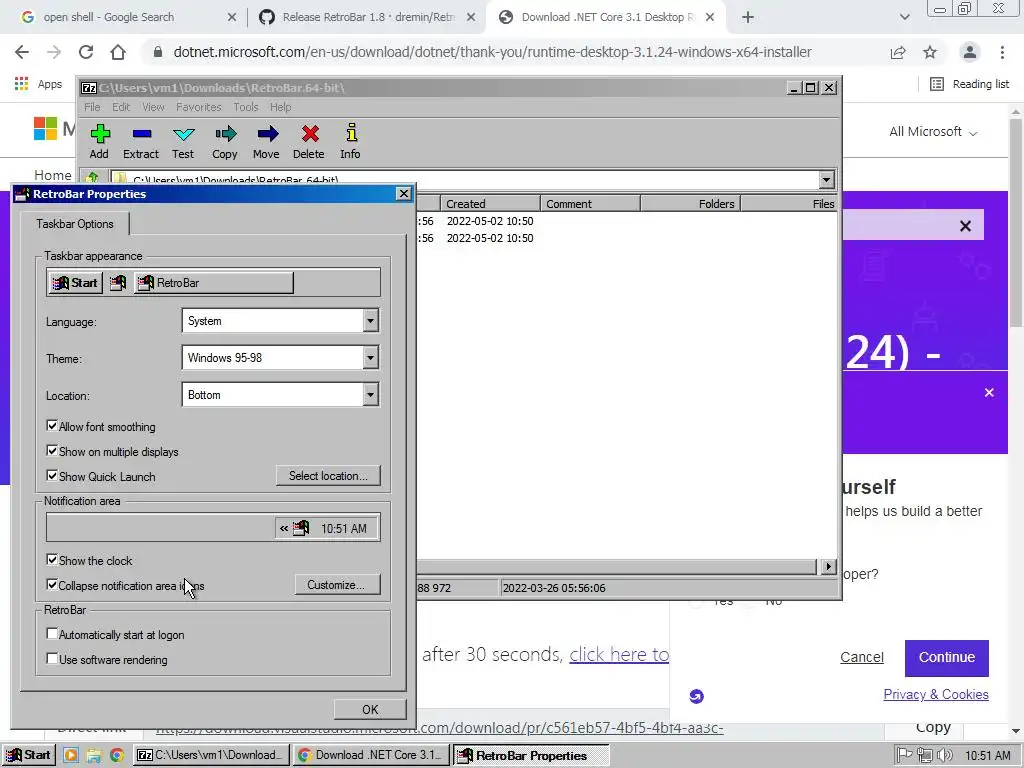Open the Location dropdown showing Bottom

coord(371,394)
